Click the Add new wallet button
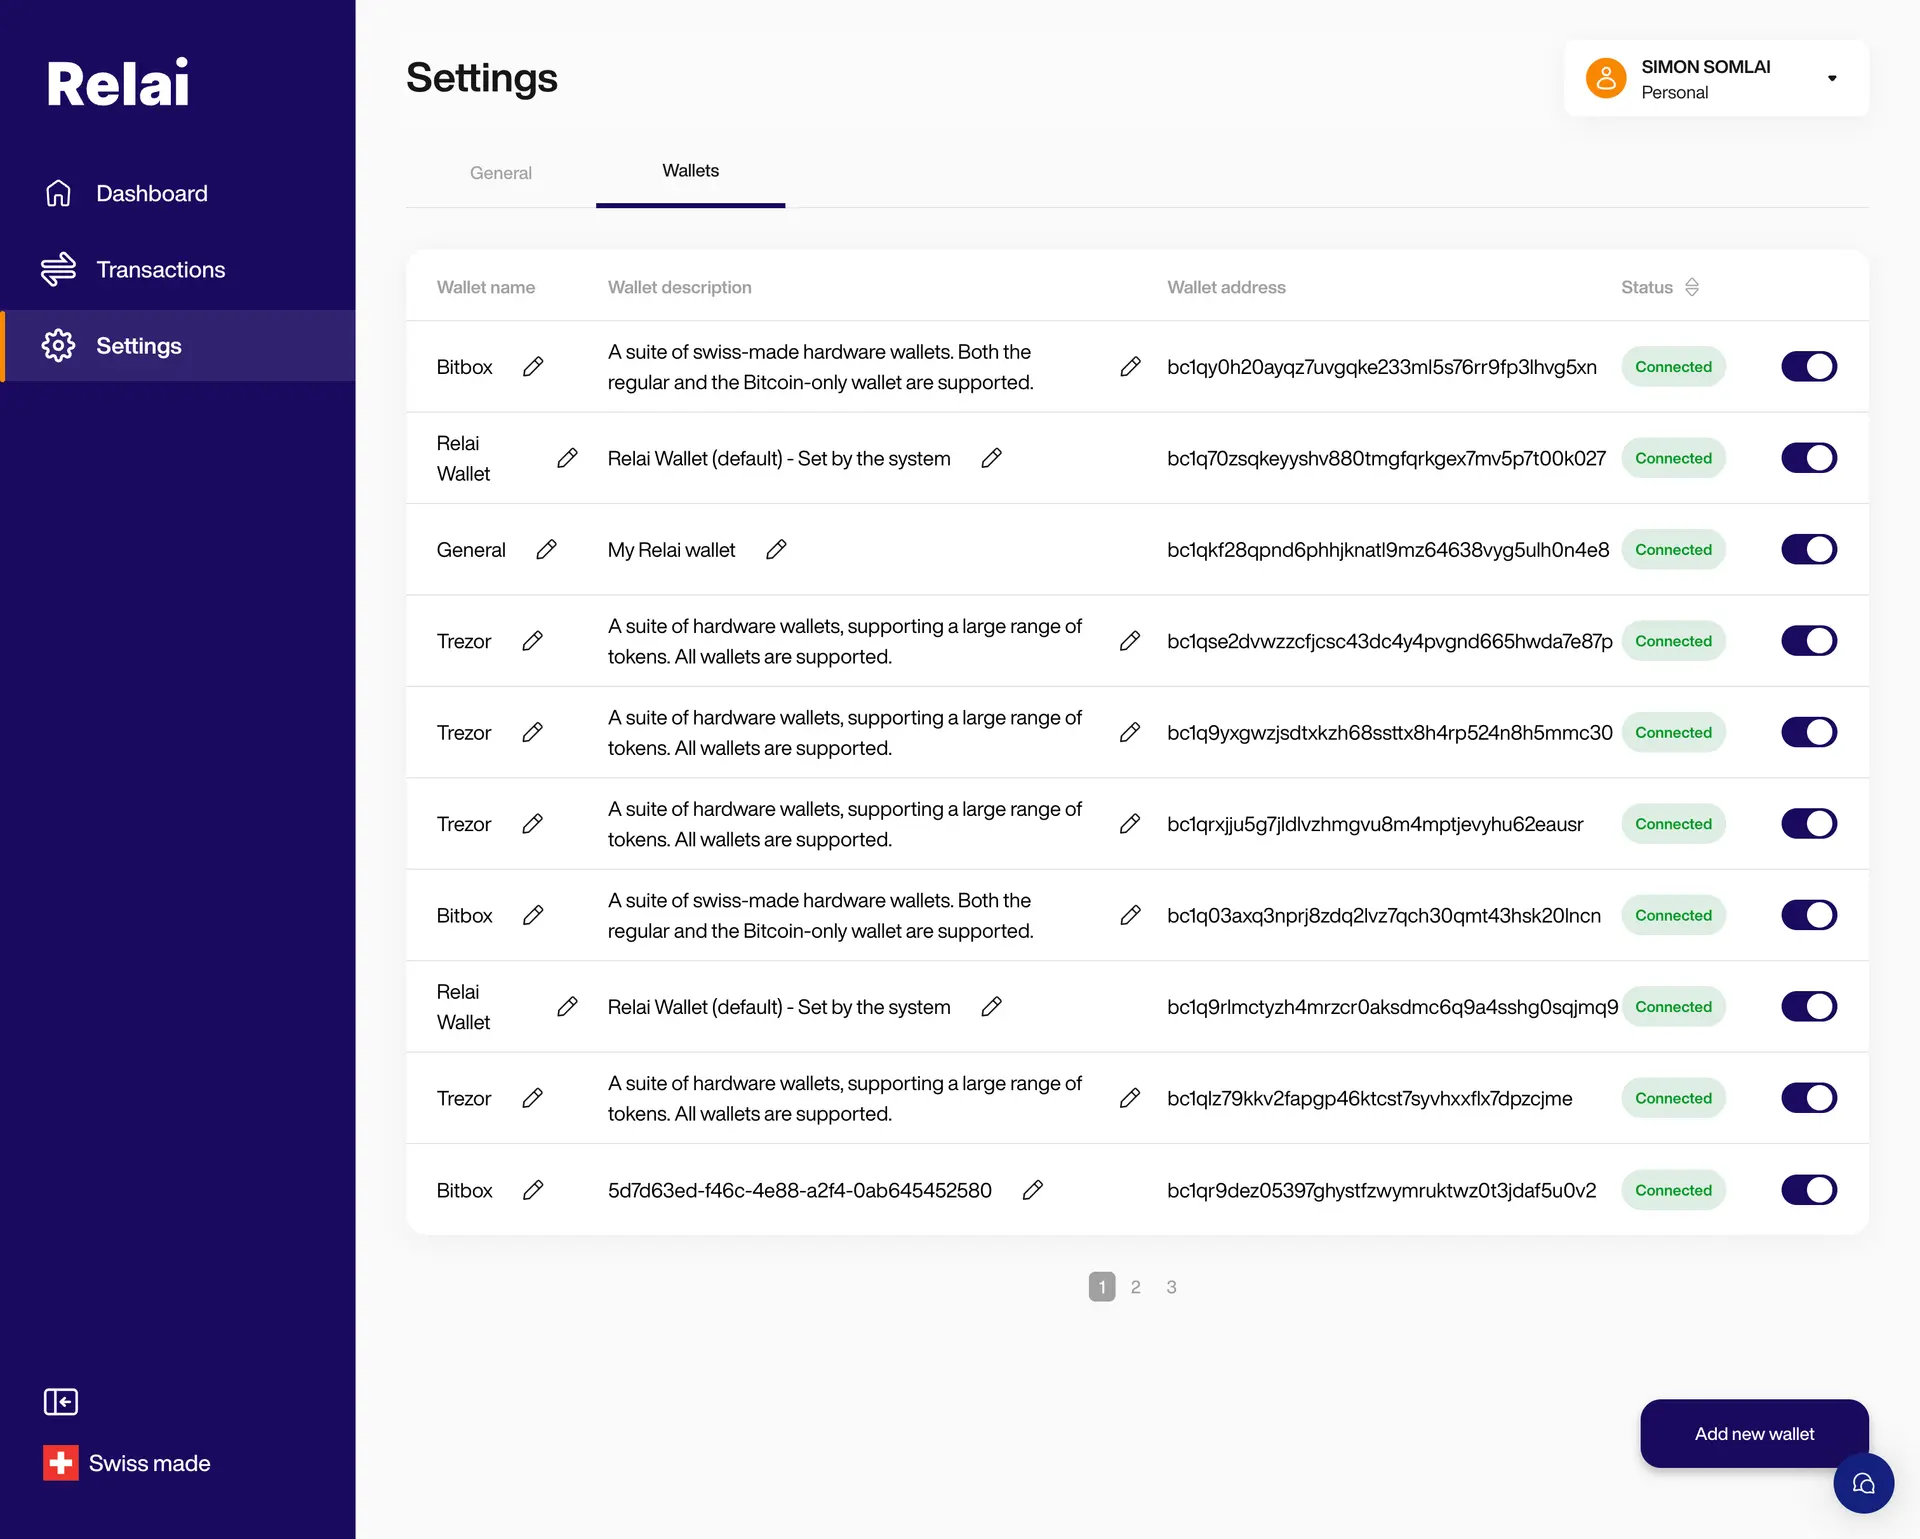The image size is (1920, 1539). click(1753, 1433)
